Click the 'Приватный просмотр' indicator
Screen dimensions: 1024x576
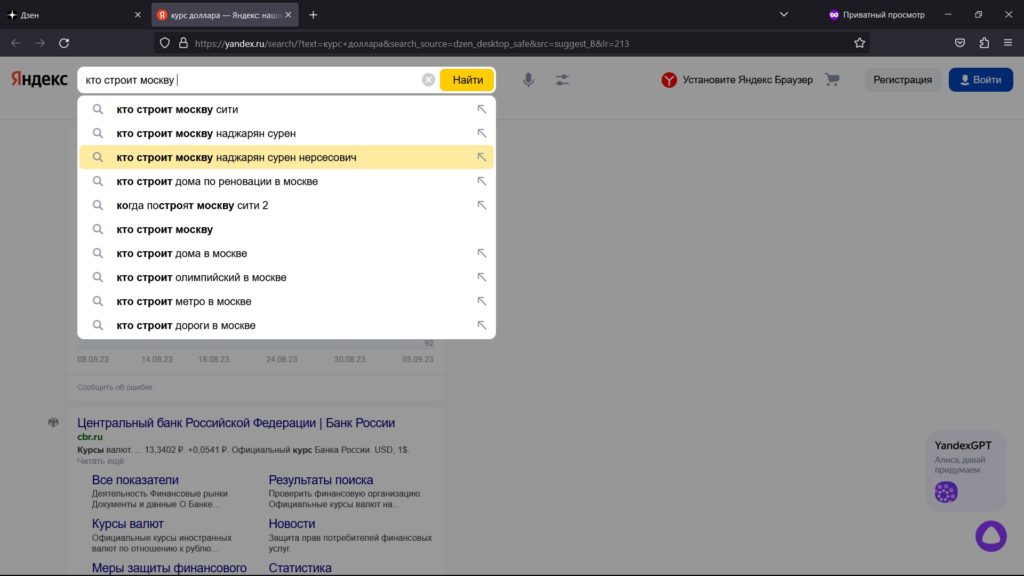876,14
